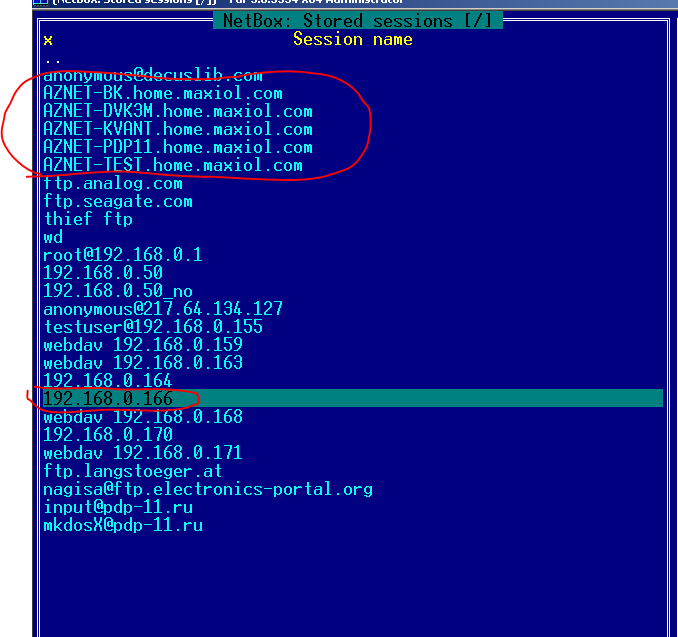The height and width of the screenshot is (637, 678).
Task: Select the 'thief ftp' session entry
Action: 88,219
